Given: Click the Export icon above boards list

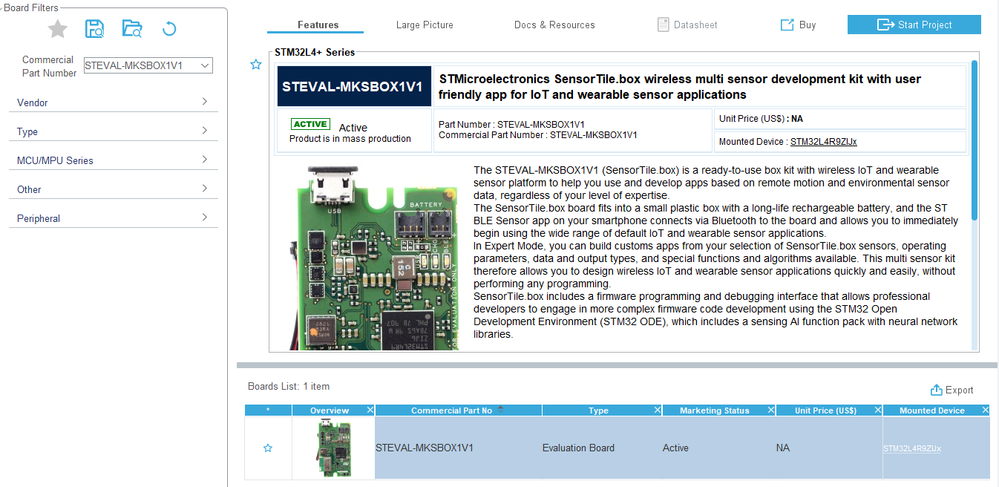Looking at the screenshot, I should pyautogui.click(x=936, y=390).
